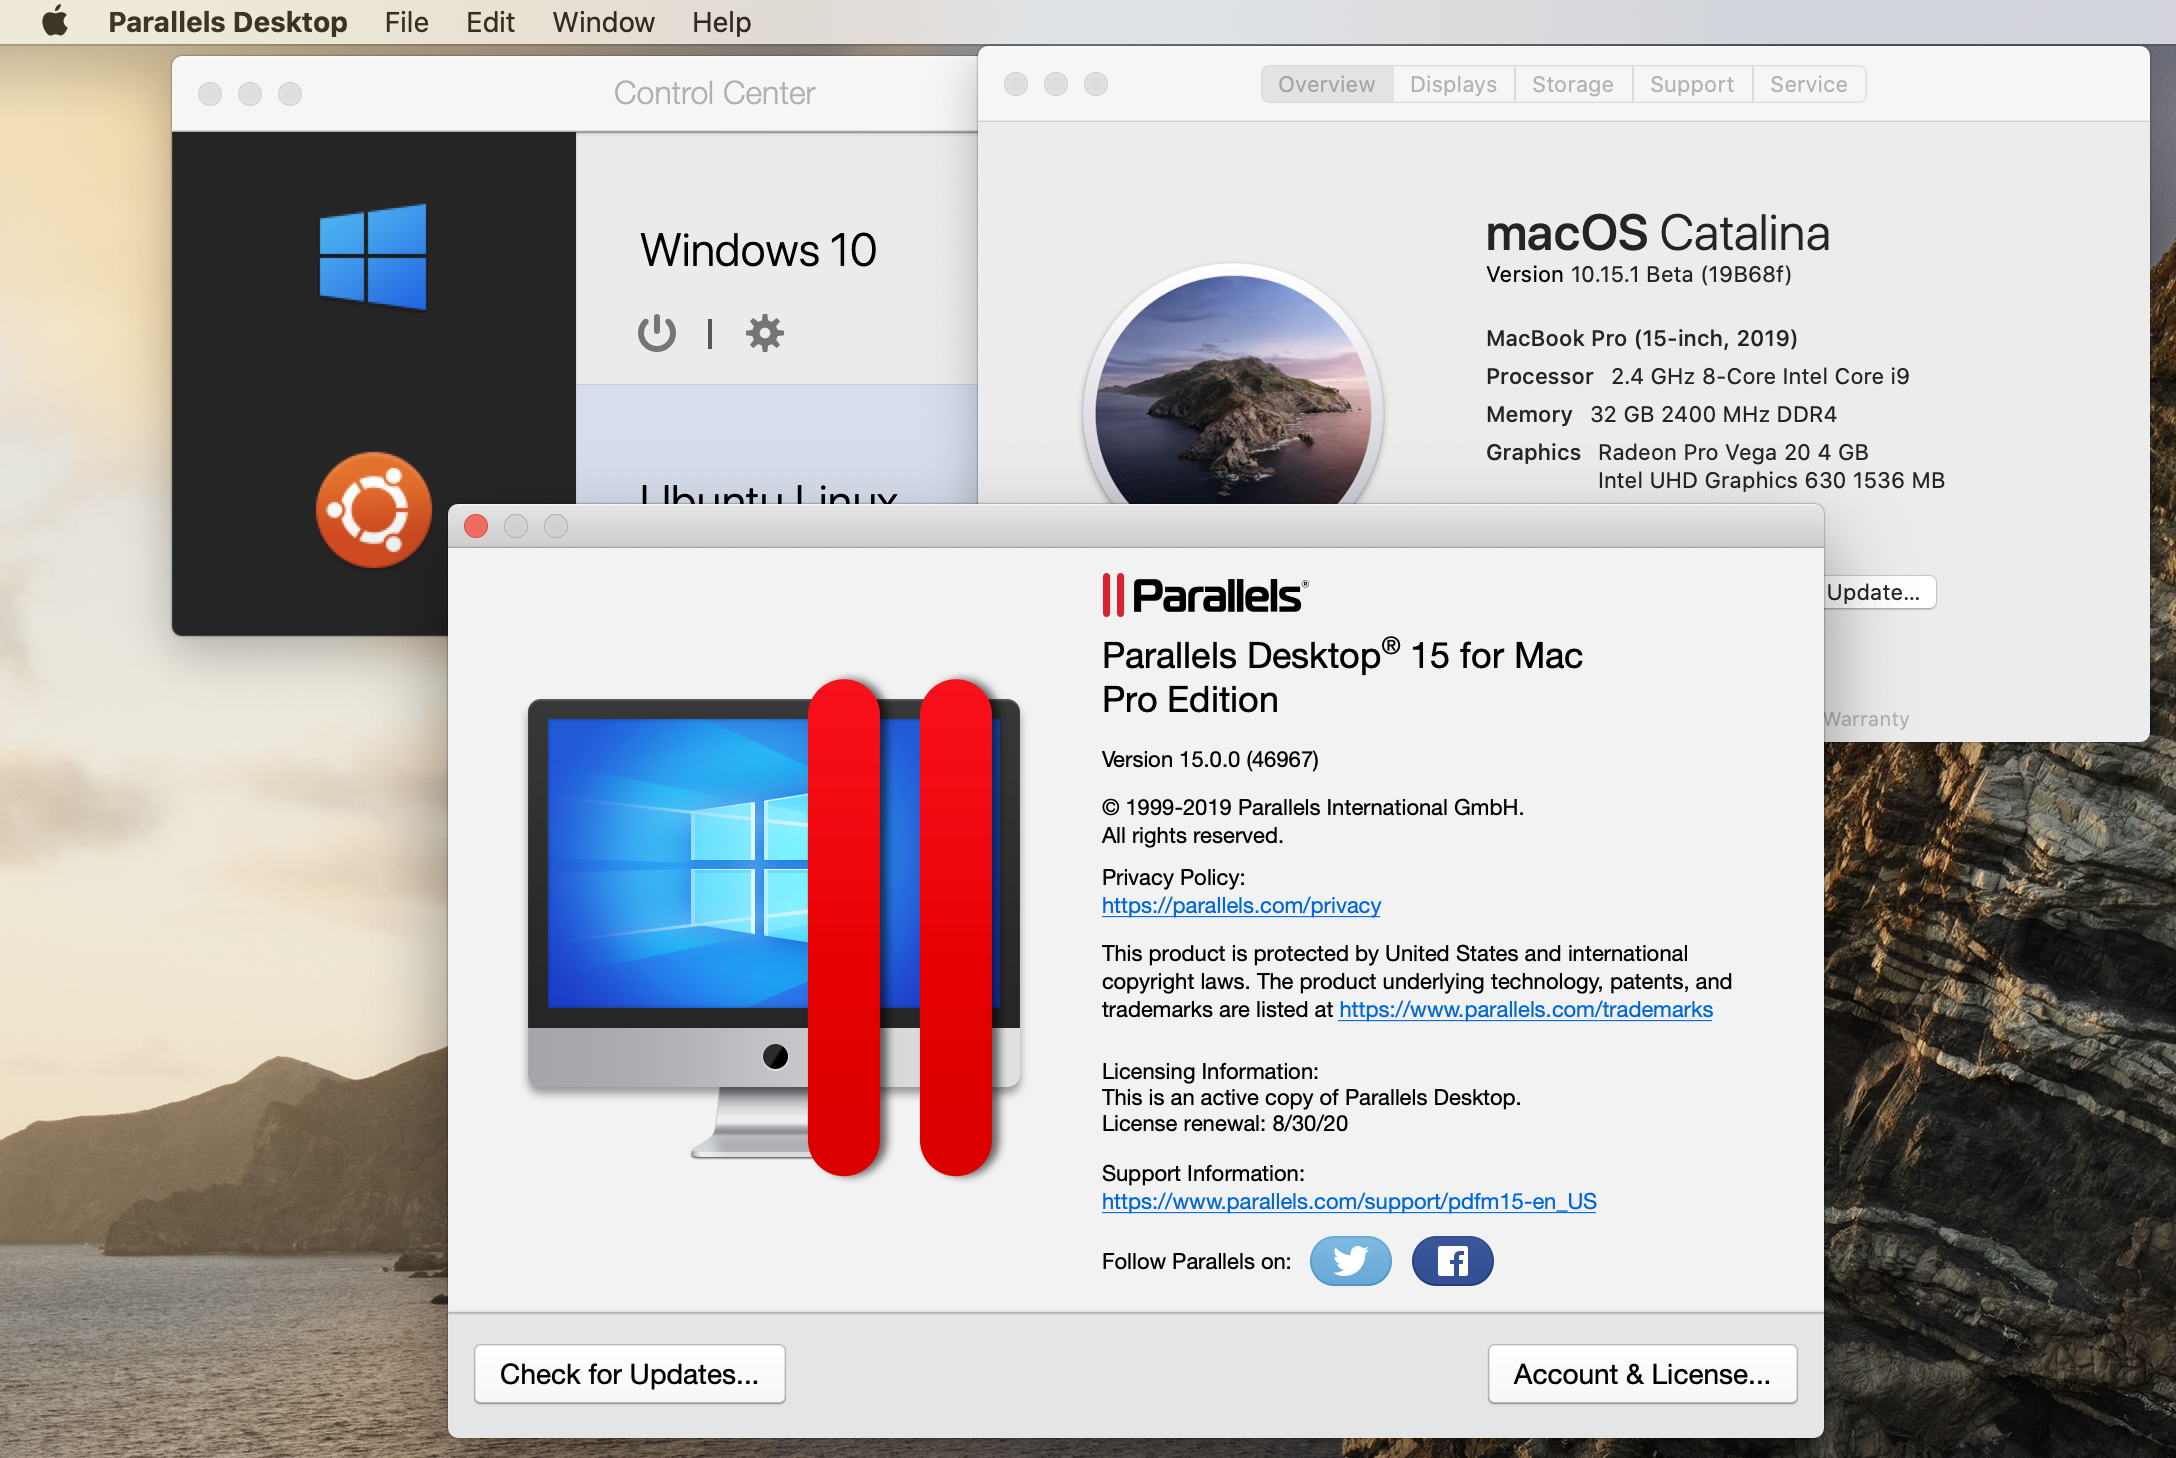The height and width of the screenshot is (1458, 2176).
Task: Close the About Parallels window
Action: pyautogui.click(x=476, y=526)
